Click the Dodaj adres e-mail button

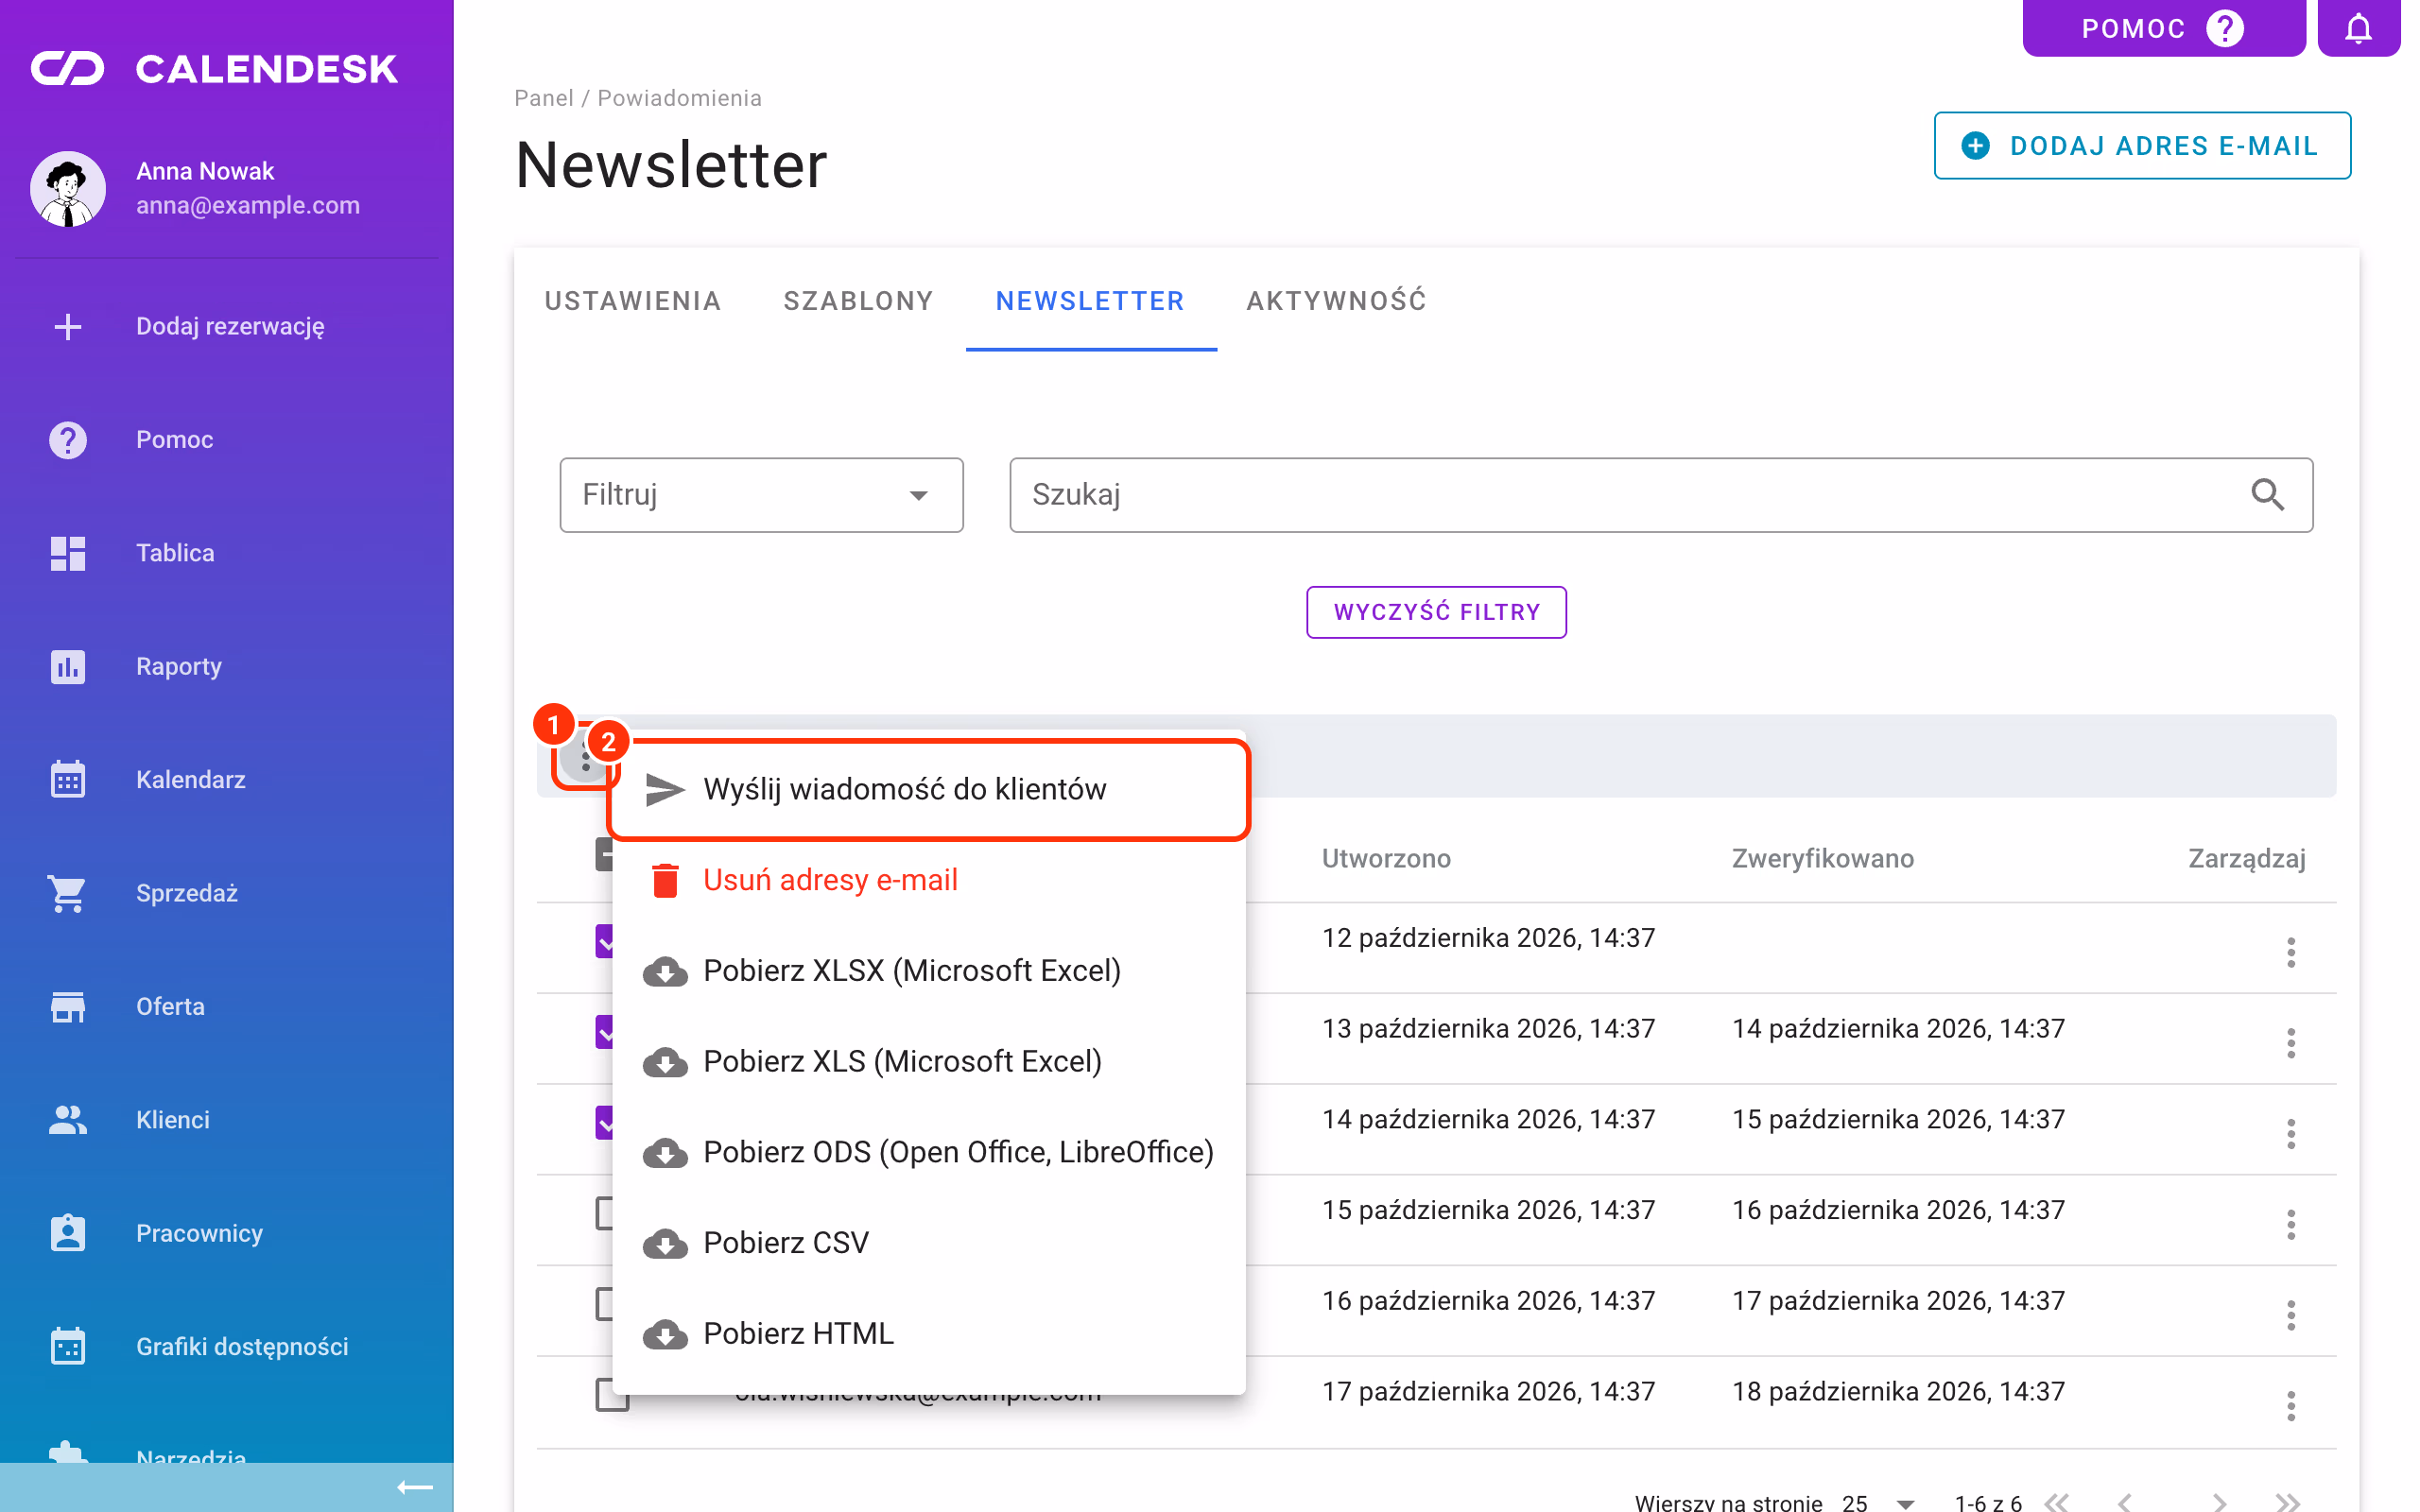[2142, 146]
